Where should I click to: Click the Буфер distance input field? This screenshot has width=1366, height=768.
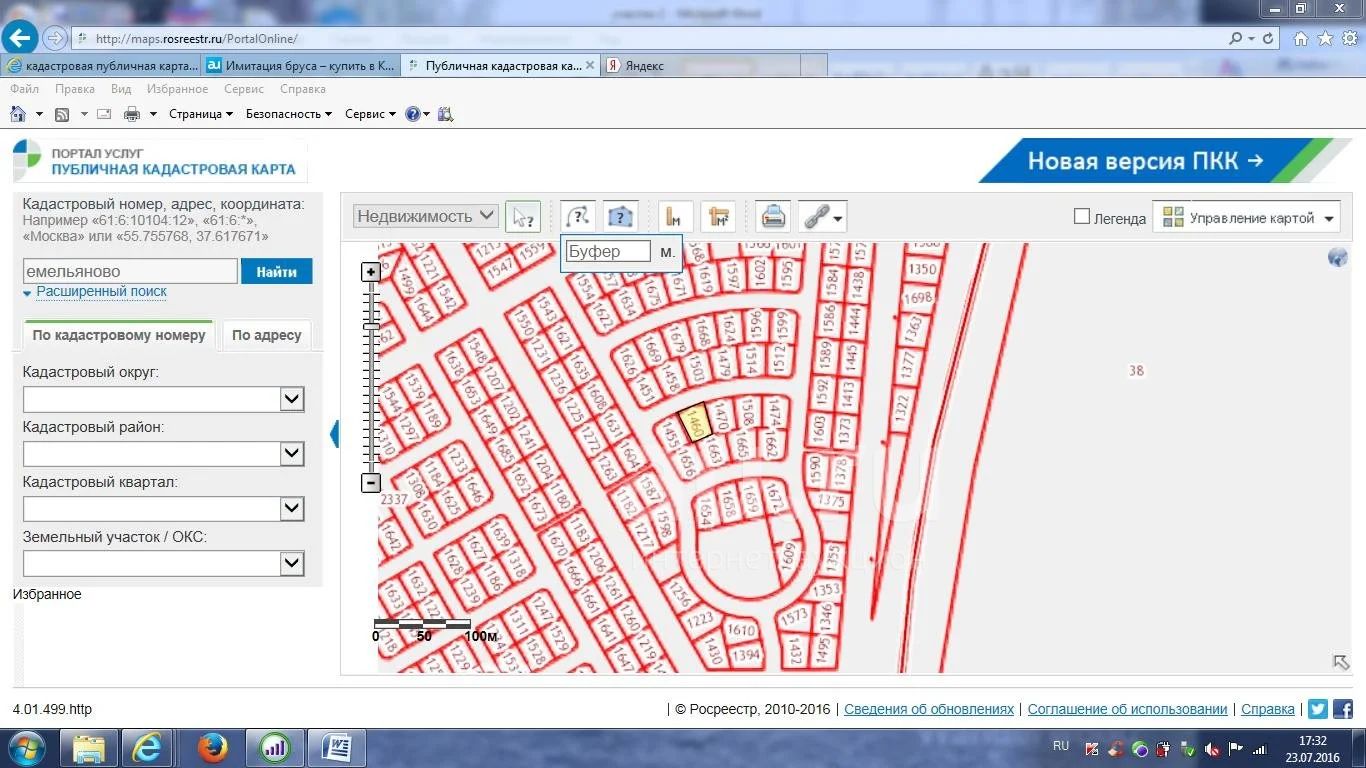pos(608,252)
